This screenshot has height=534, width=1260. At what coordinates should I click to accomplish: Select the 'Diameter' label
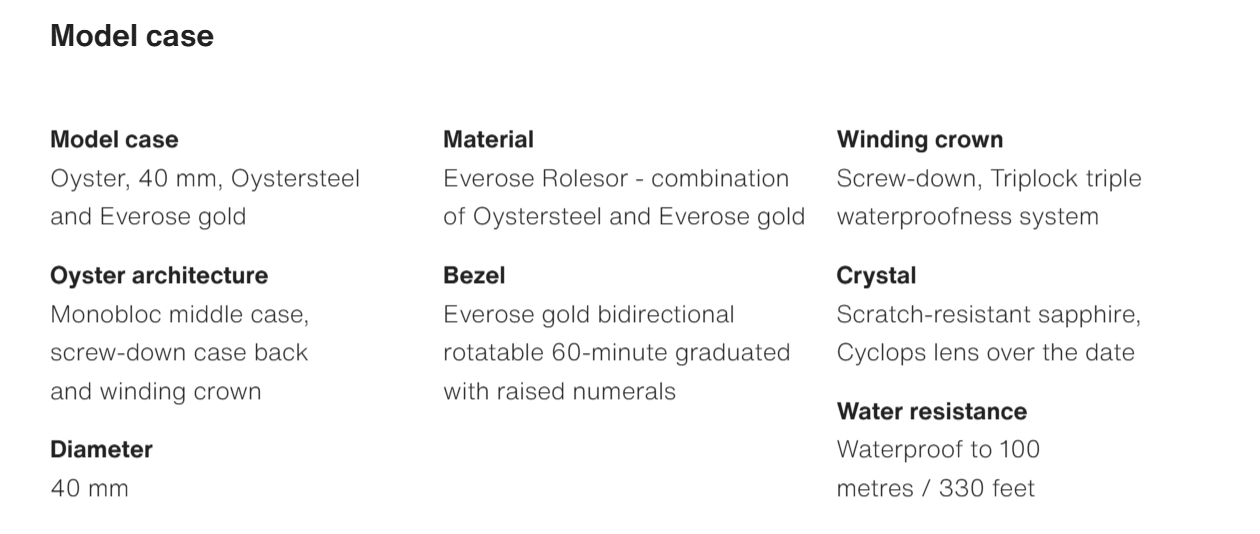tap(101, 449)
